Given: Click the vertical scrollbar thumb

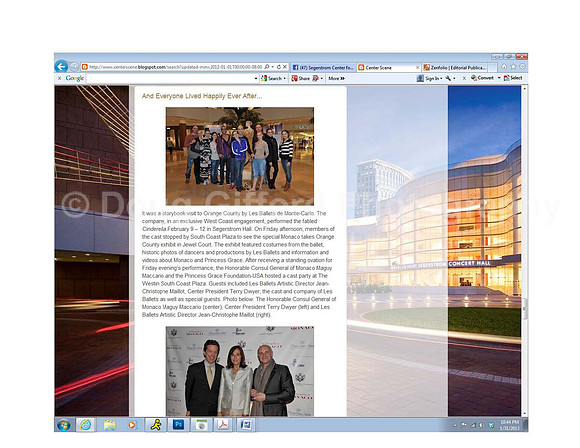Looking at the screenshot, I should click(x=525, y=308).
